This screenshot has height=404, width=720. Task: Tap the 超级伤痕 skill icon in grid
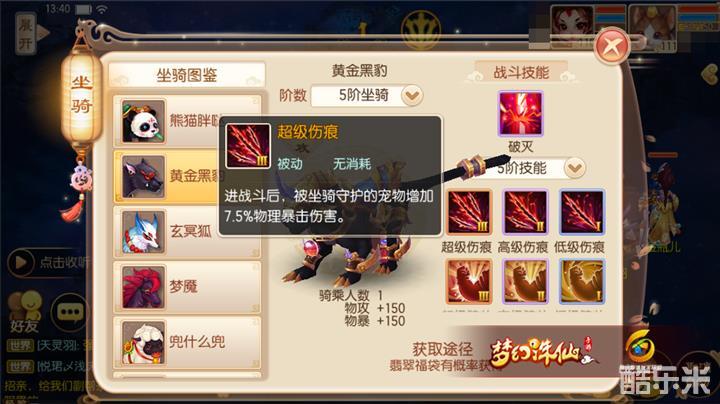(468, 212)
